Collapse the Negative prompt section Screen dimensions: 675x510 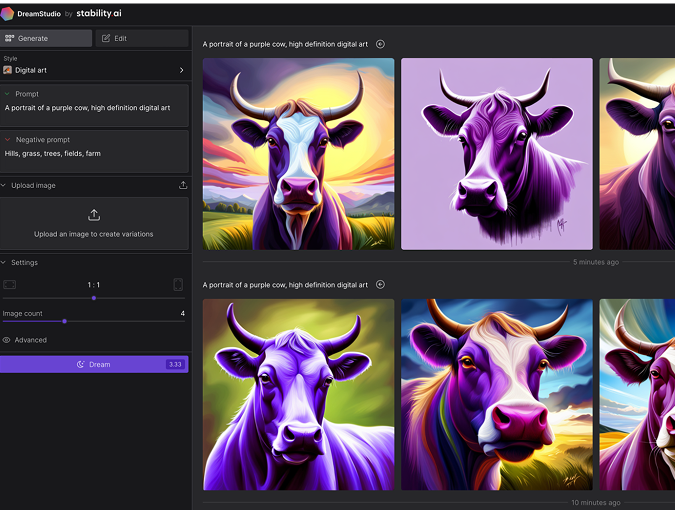(x=7, y=140)
